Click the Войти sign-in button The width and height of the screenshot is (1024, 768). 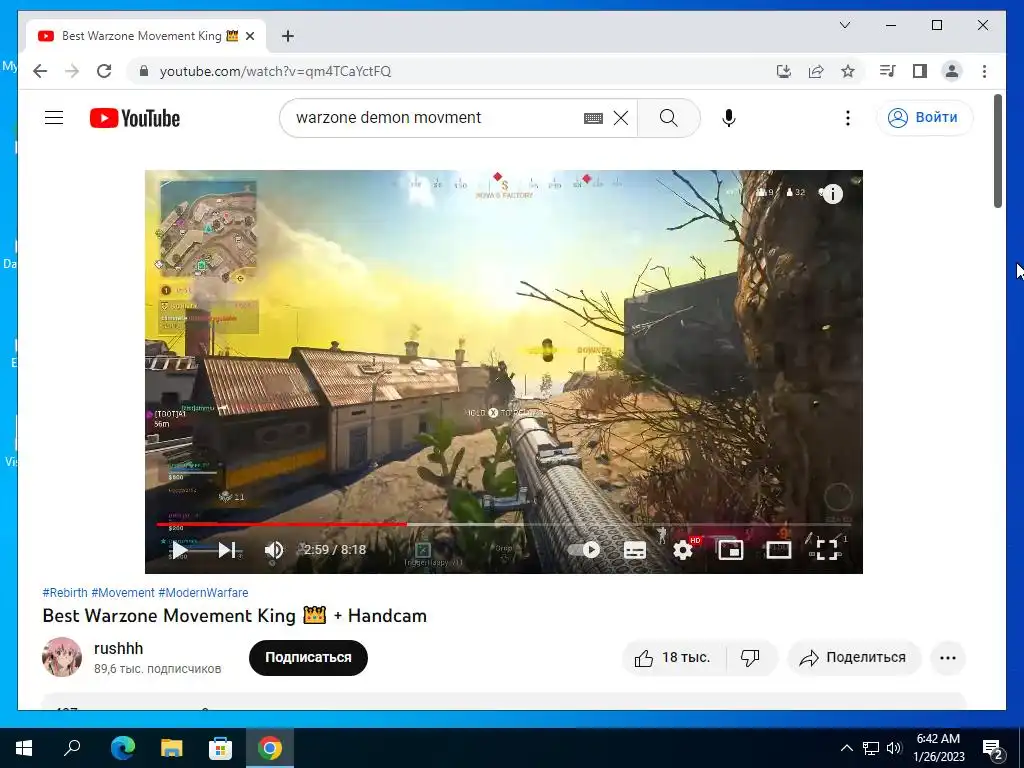(x=924, y=118)
